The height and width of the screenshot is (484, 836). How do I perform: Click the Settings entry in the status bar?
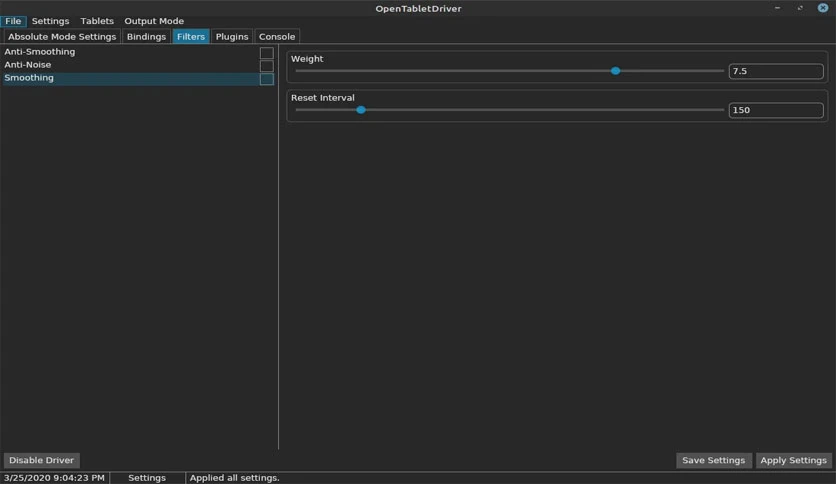point(147,478)
